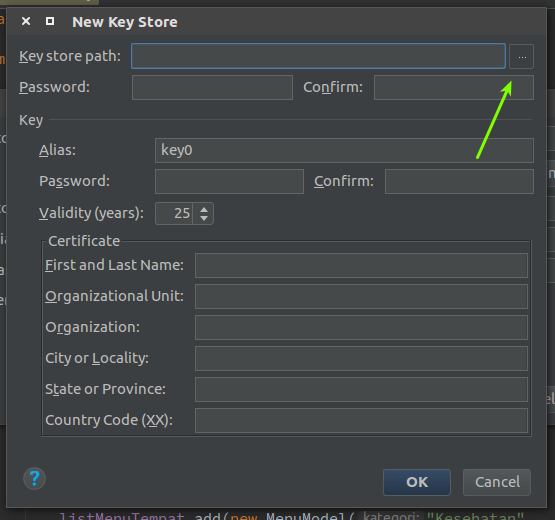The width and height of the screenshot is (555, 520).
Task: Edit the Alias field containing key0
Action: coord(344,150)
